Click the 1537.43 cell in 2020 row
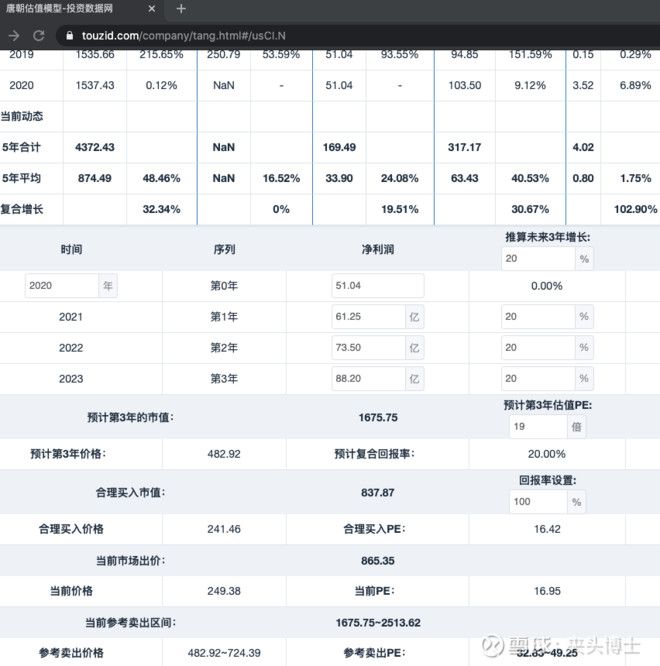The width and height of the screenshot is (660, 666). click(x=95, y=85)
